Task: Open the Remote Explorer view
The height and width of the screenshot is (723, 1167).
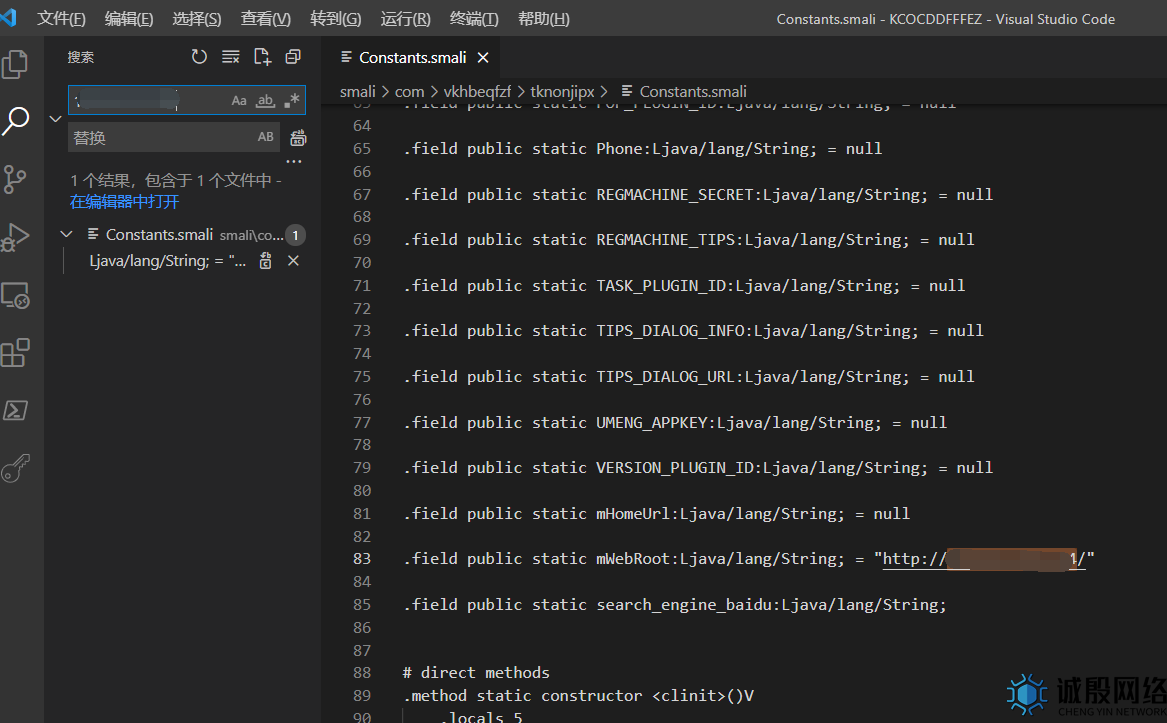Action: click(x=16, y=295)
